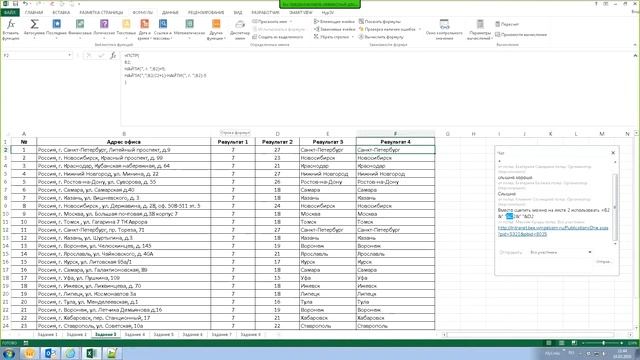
Task: Click the fx icon beside the formula bar
Action: pos(113,56)
